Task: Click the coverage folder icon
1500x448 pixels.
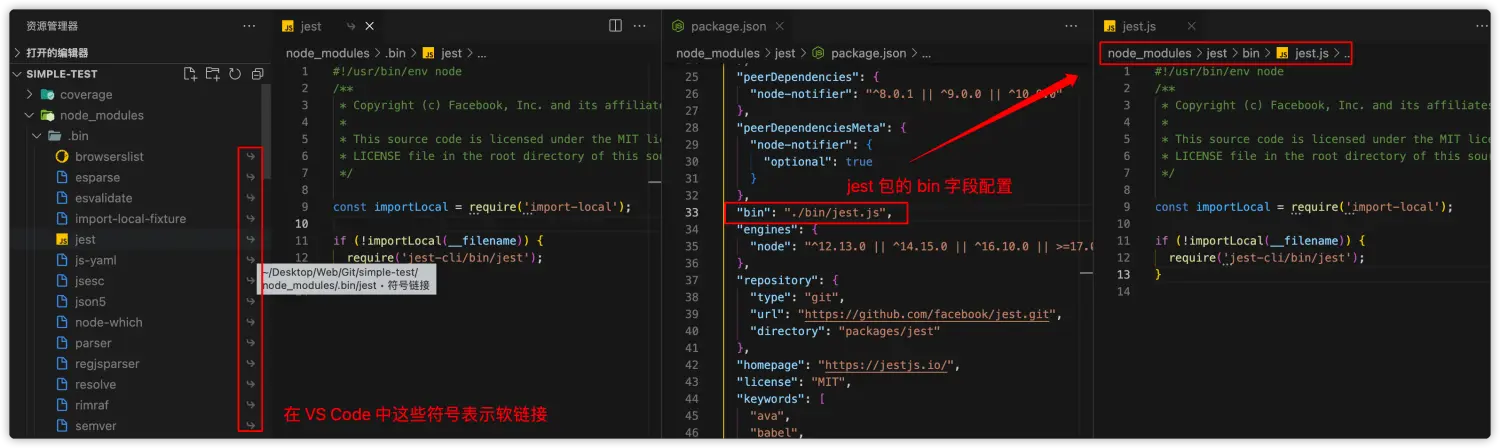Action: coord(47,95)
